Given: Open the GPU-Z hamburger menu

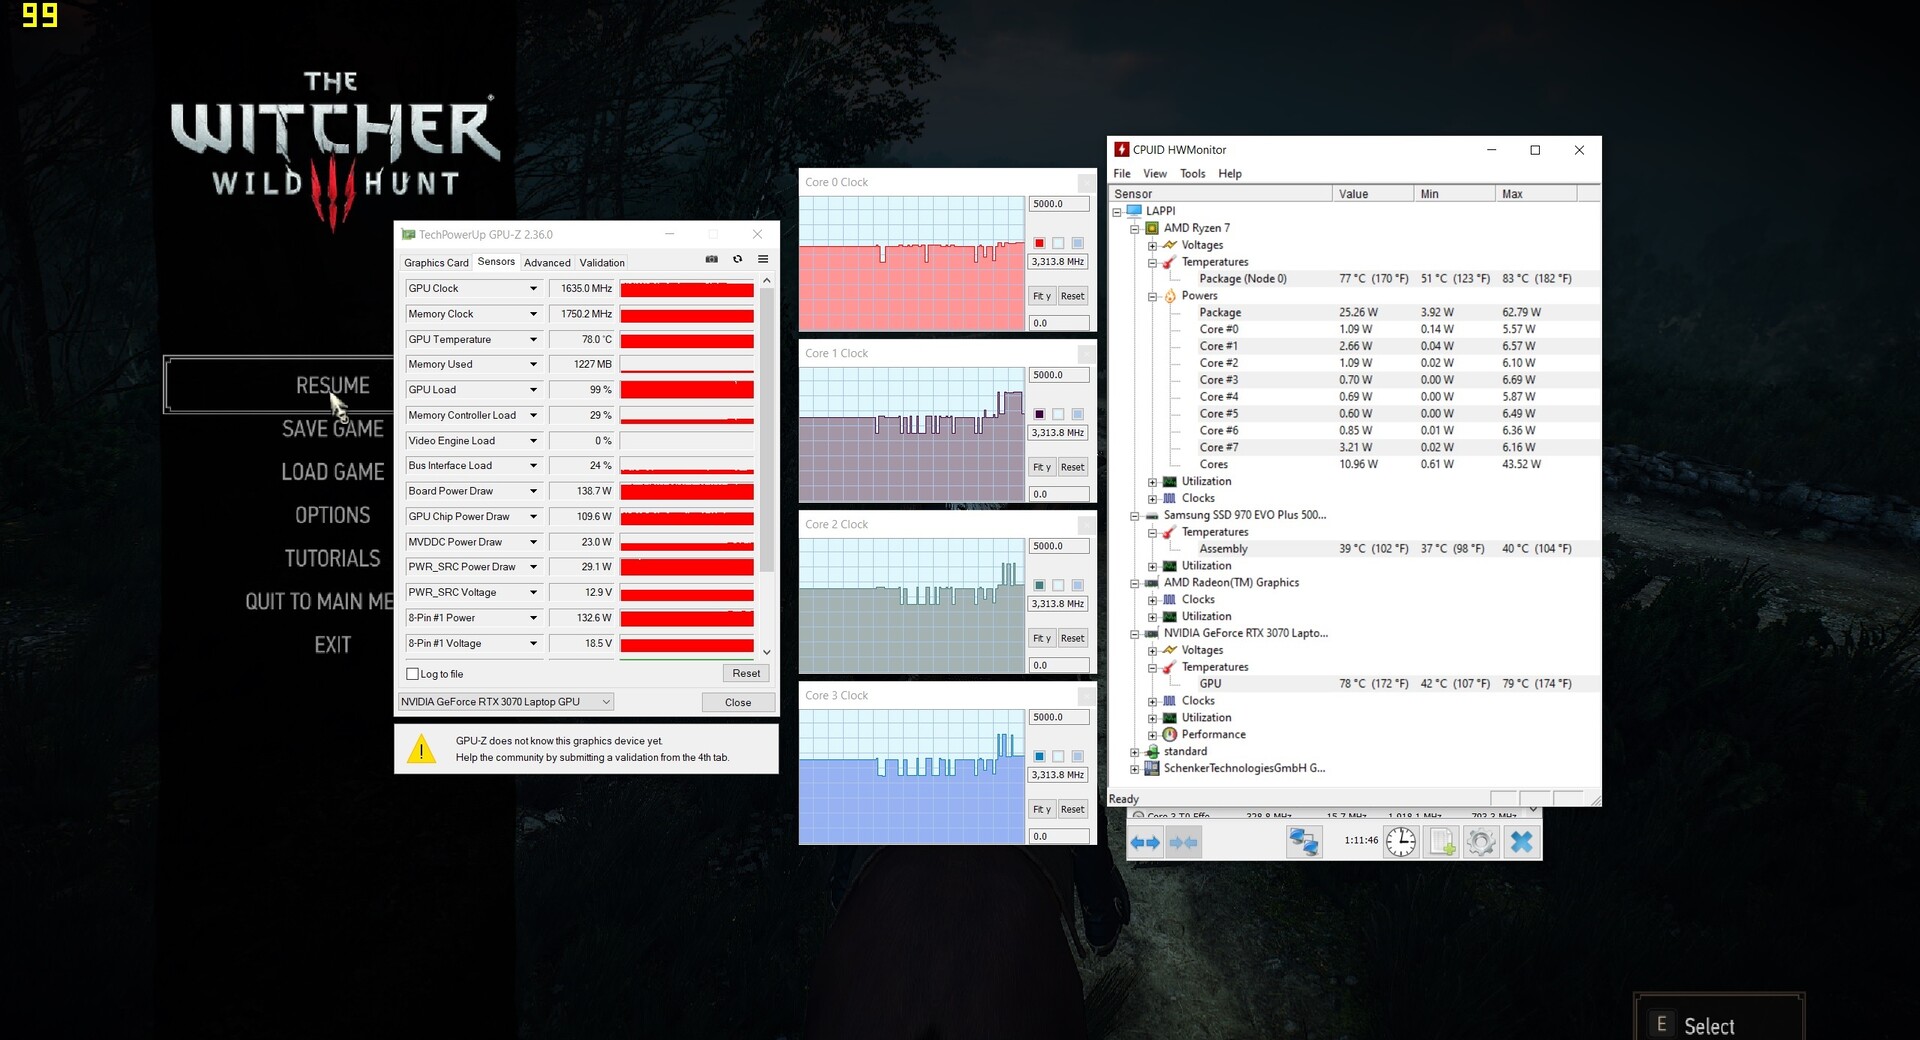Looking at the screenshot, I should tap(763, 260).
